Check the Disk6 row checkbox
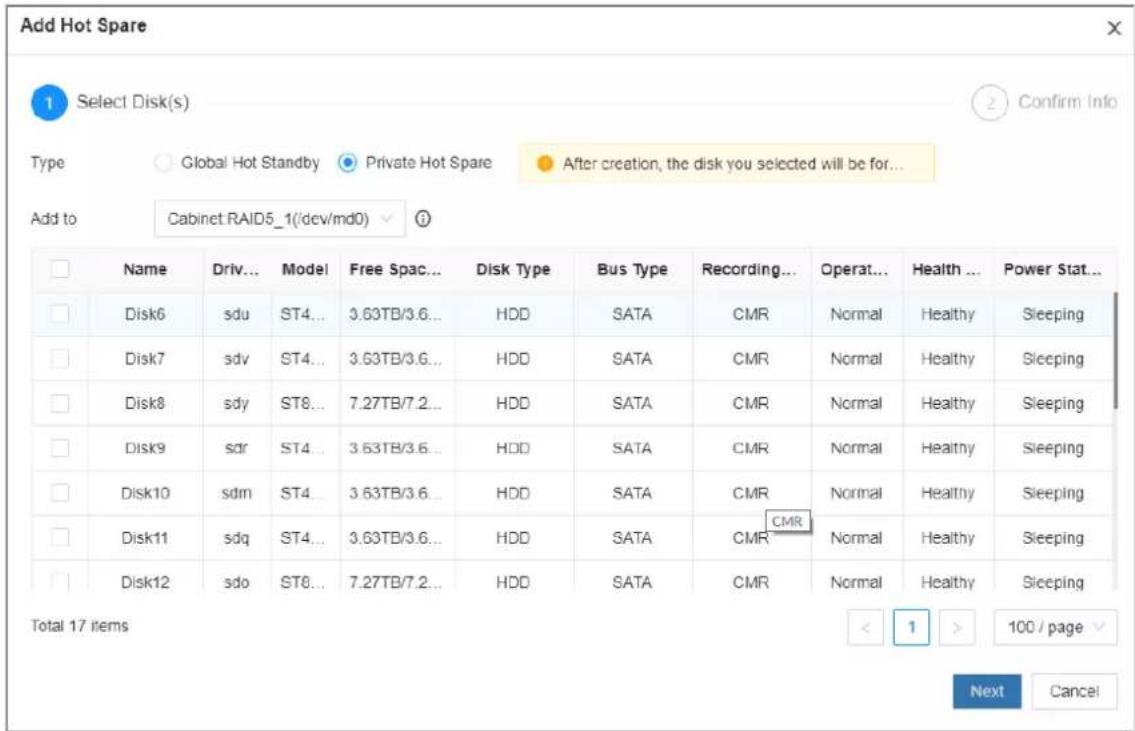This screenshot has height=731, width=1135. [60, 314]
